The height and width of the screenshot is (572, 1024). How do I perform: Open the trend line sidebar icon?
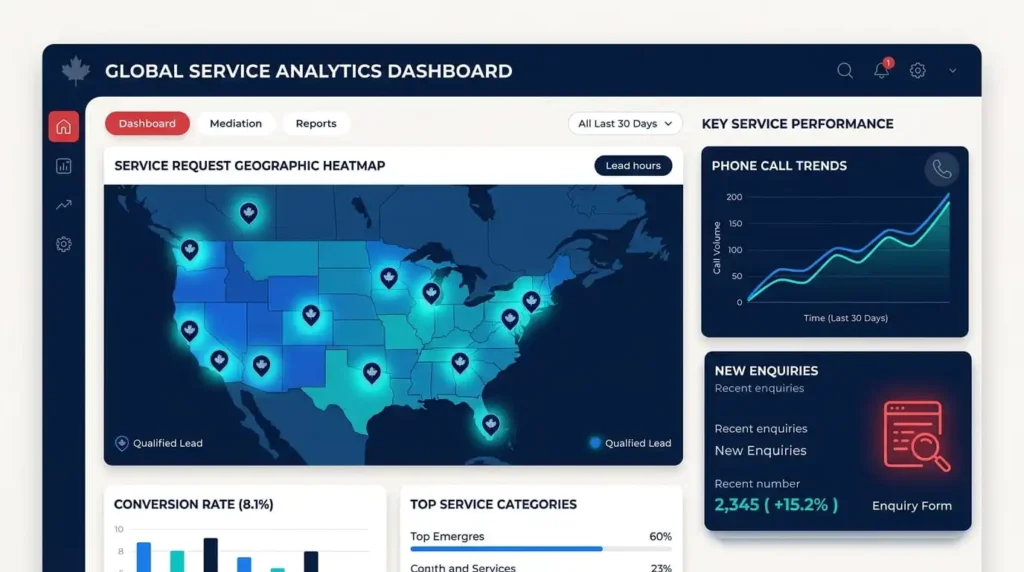(x=63, y=205)
